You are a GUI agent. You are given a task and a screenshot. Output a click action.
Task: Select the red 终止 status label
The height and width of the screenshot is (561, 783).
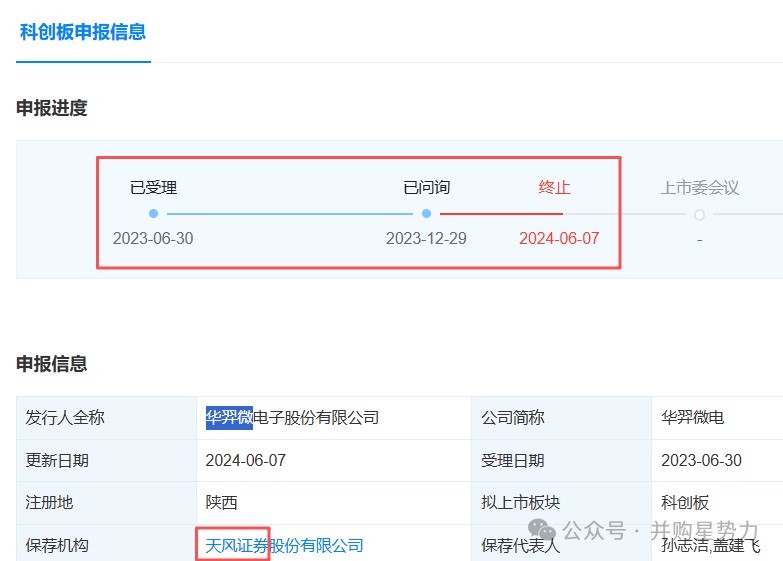tap(555, 187)
